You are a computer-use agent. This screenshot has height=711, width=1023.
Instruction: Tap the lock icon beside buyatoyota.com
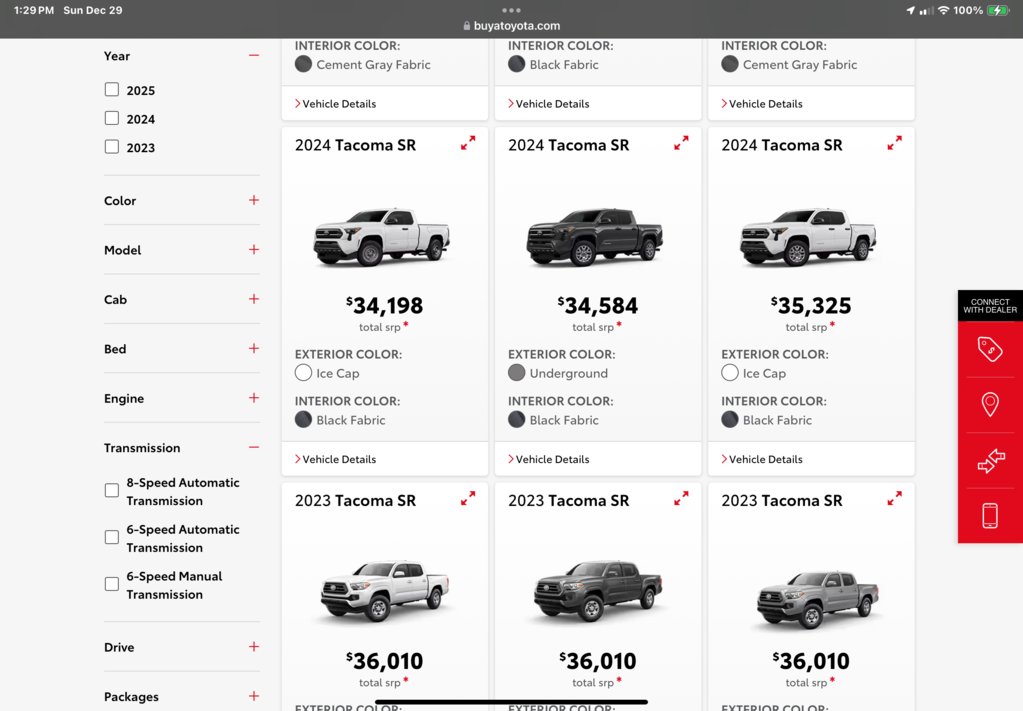coord(466,26)
